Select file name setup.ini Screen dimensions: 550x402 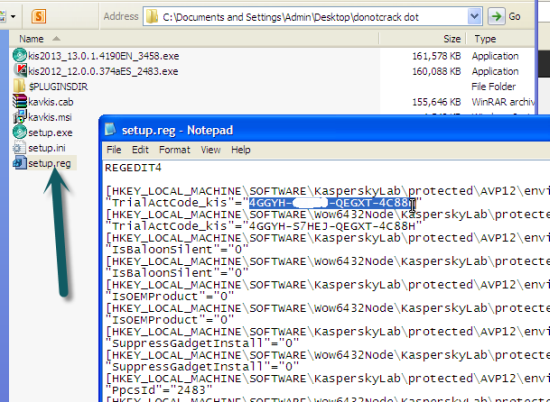(47, 148)
